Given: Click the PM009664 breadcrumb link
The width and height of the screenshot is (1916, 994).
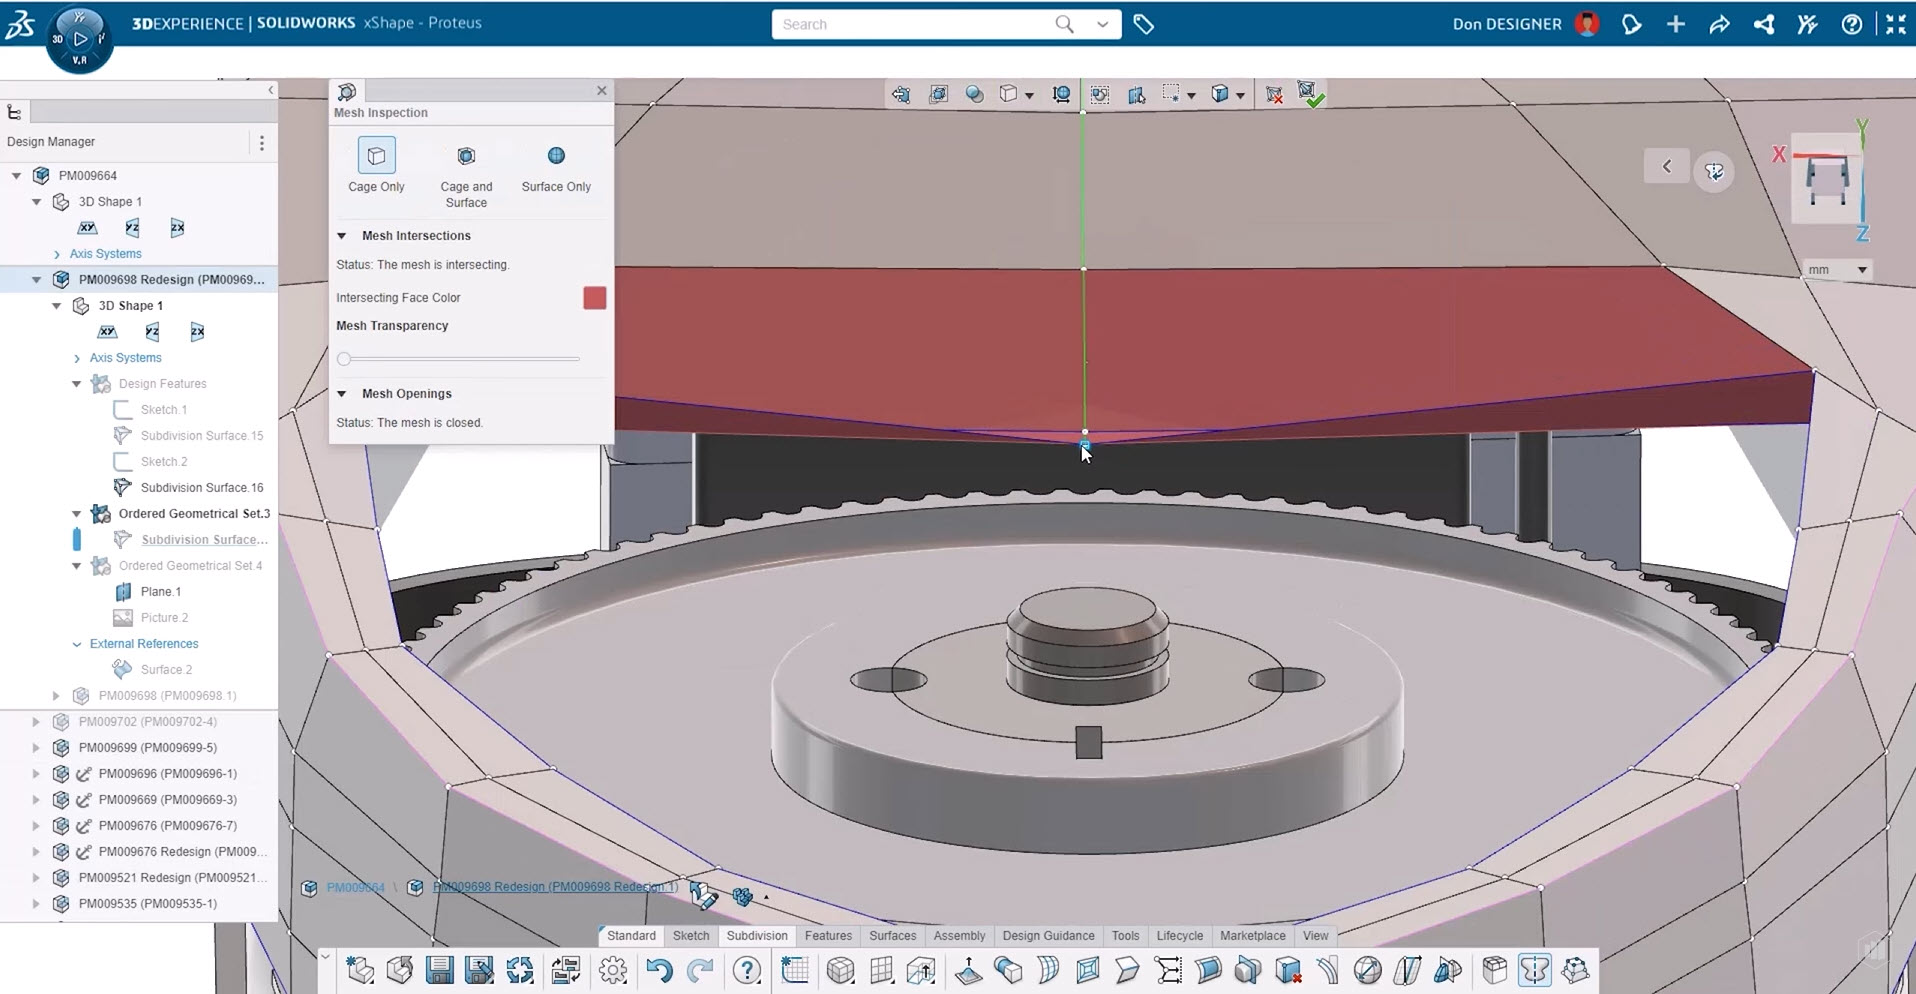Looking at the screenshot, I should pyautogui.click(x=354, y=887).
